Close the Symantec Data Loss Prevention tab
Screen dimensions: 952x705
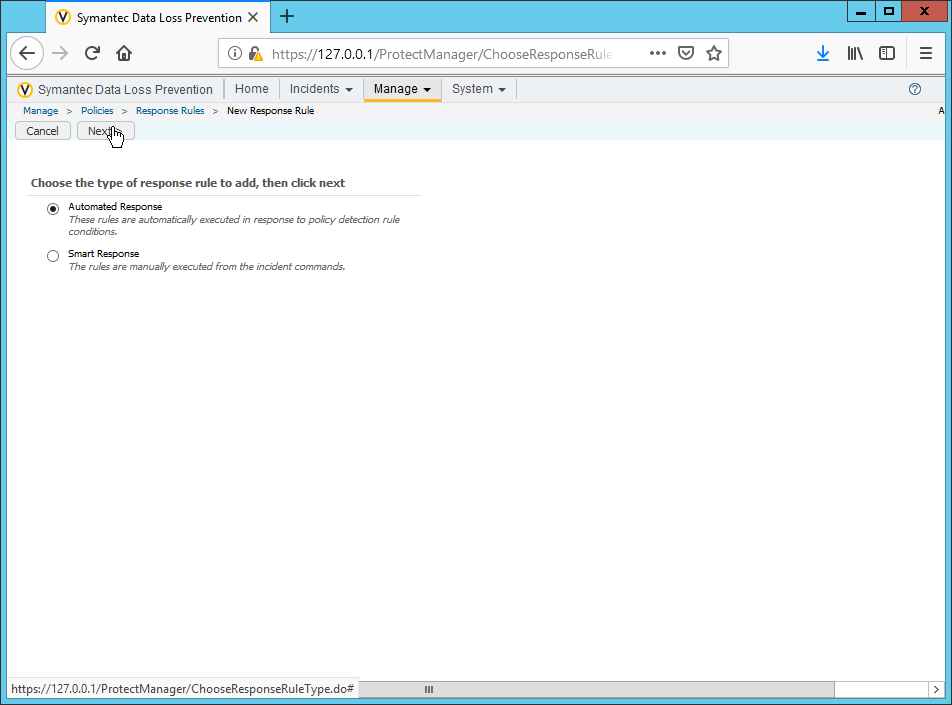coord(253,17)
